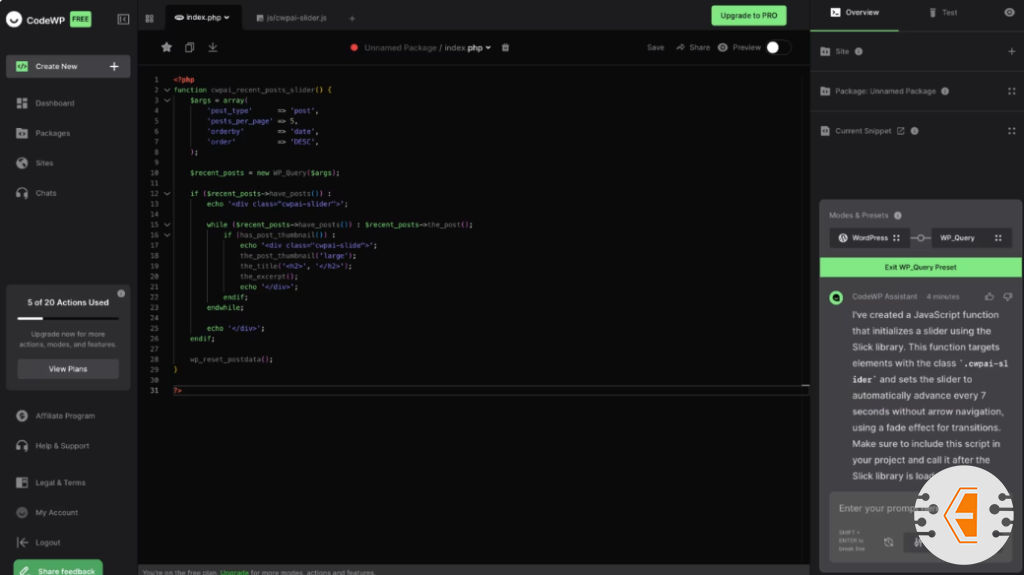Click the Upgrade to PRO button

[748, 15]
